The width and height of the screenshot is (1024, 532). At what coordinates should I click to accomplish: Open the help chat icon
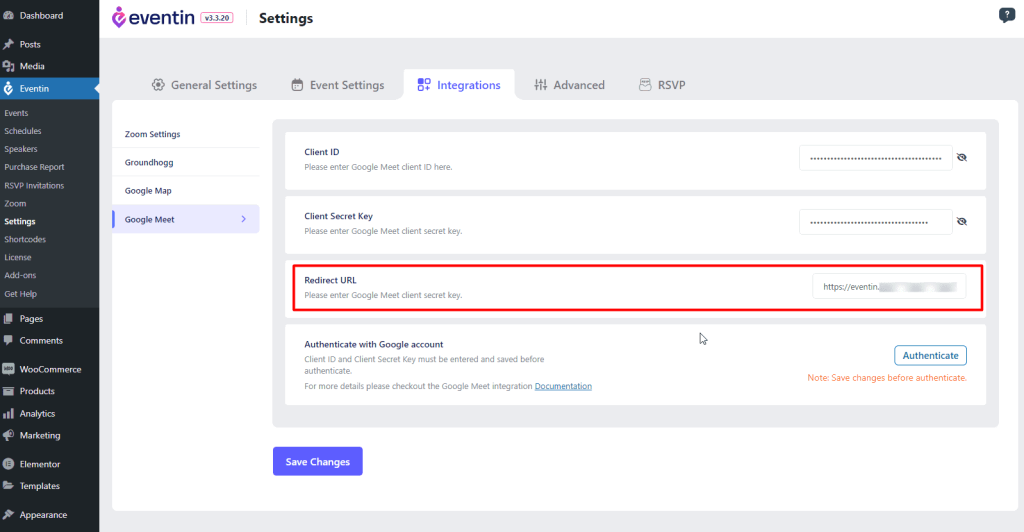tap(1006, 15)
